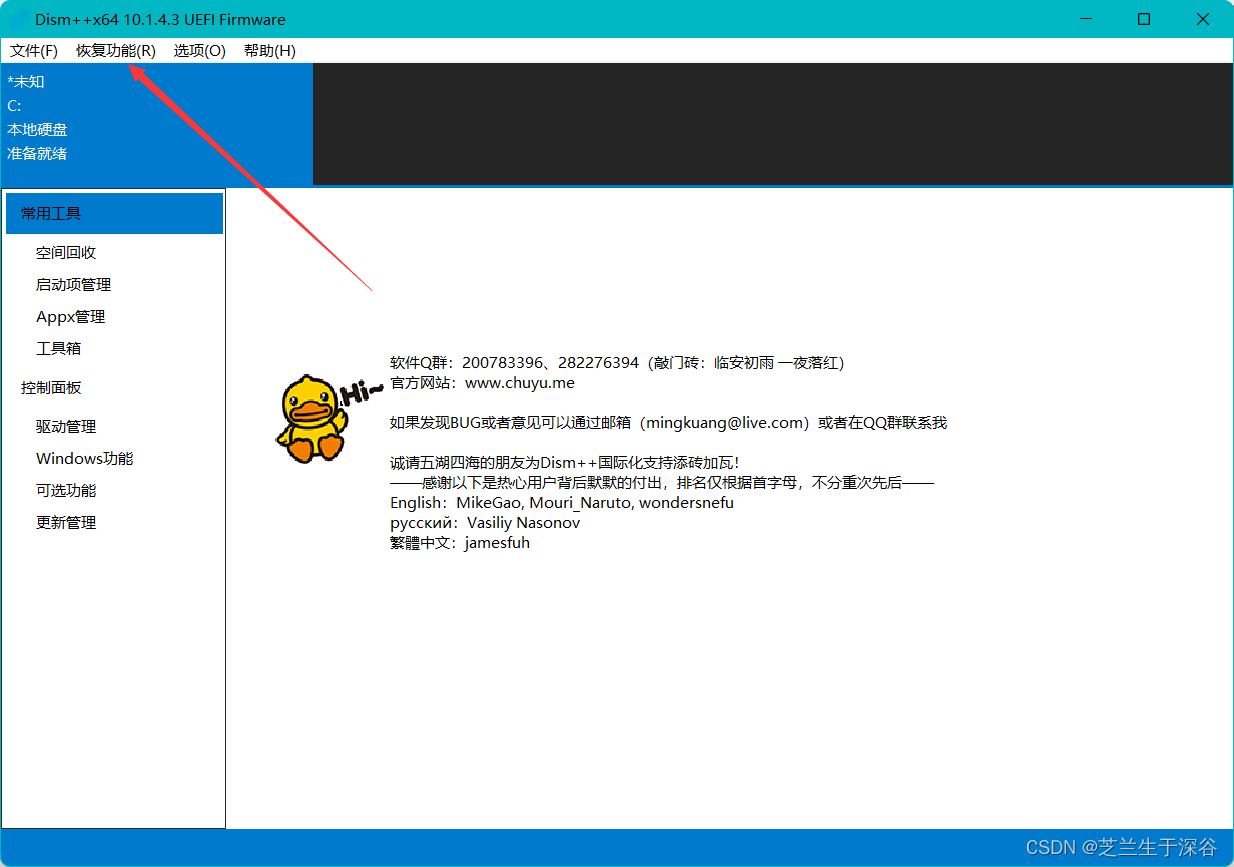Image resolution: width=1234 pixels, height=867 pixels.
Task: Open 更新管理 in the sidebar
Action: click(x=66, y=523)
